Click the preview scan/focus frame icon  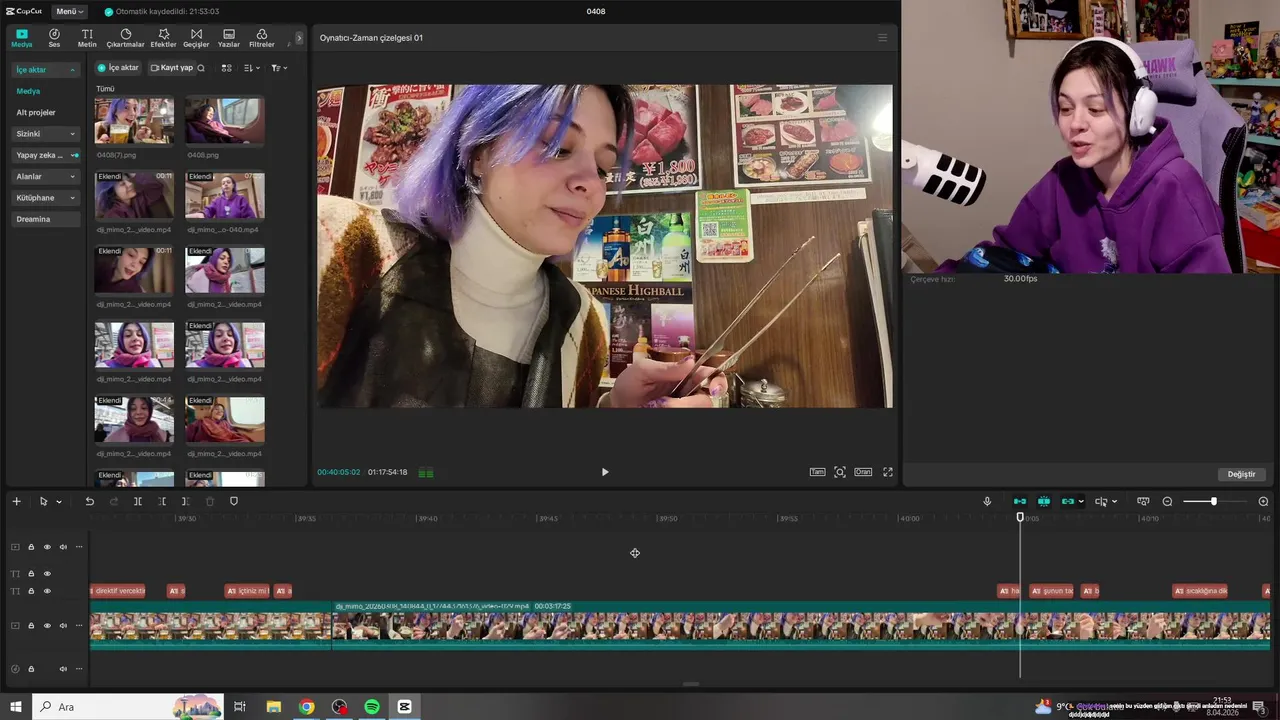840,472
